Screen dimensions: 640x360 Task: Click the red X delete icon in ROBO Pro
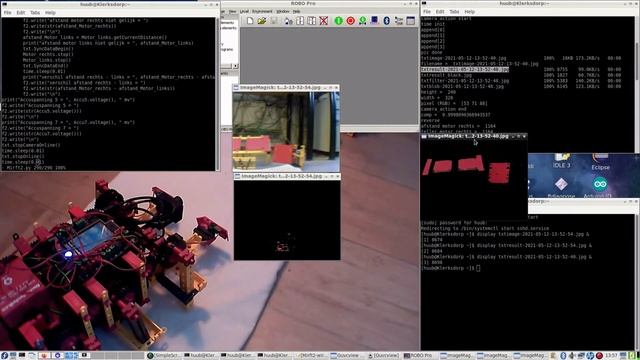(324, 20)
